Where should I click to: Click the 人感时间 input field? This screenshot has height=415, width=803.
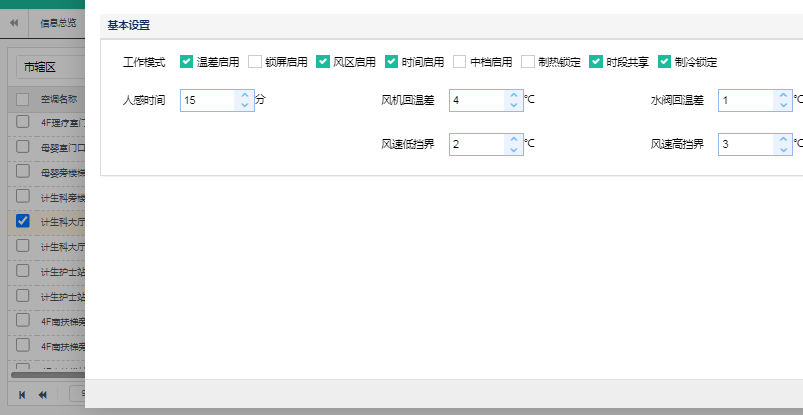pos(208,100)
